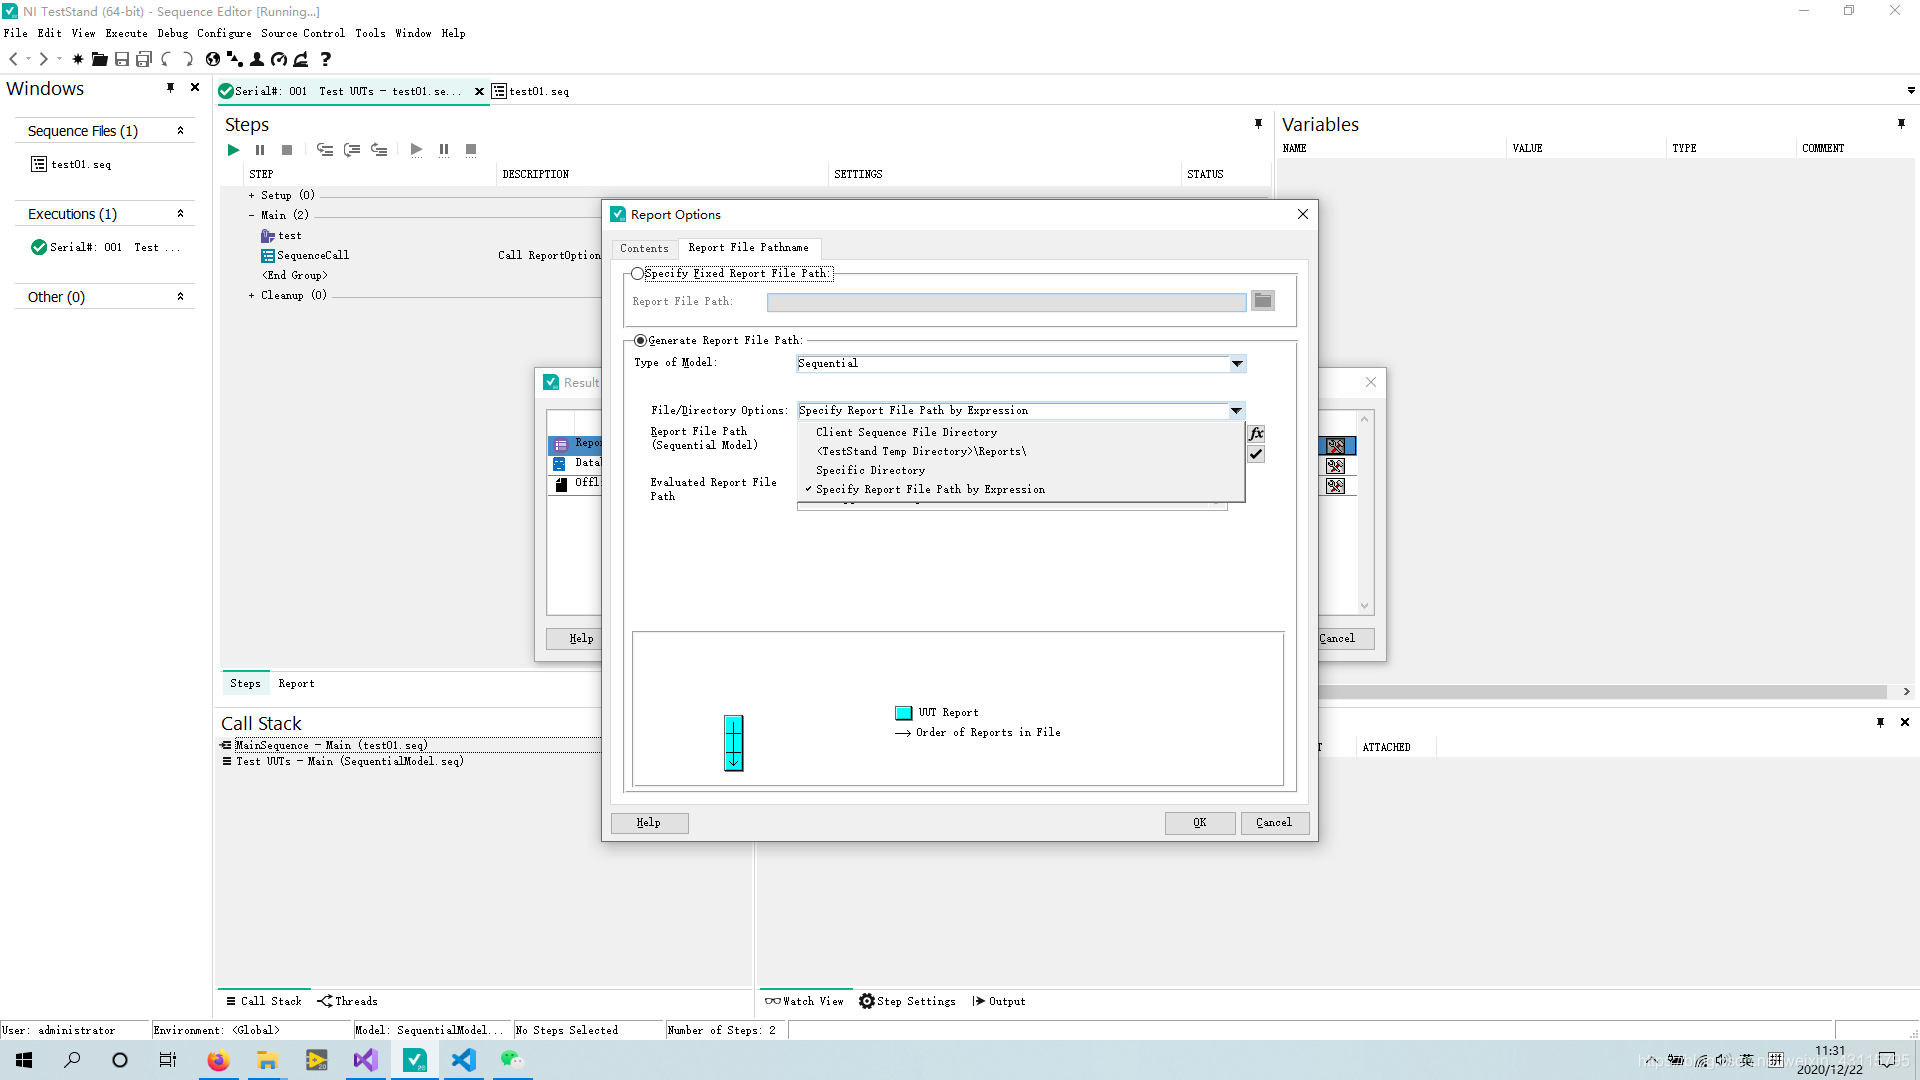1920x1080 pixels.
Task: Expand the Setup step group
Action: [x=252, y=196]
